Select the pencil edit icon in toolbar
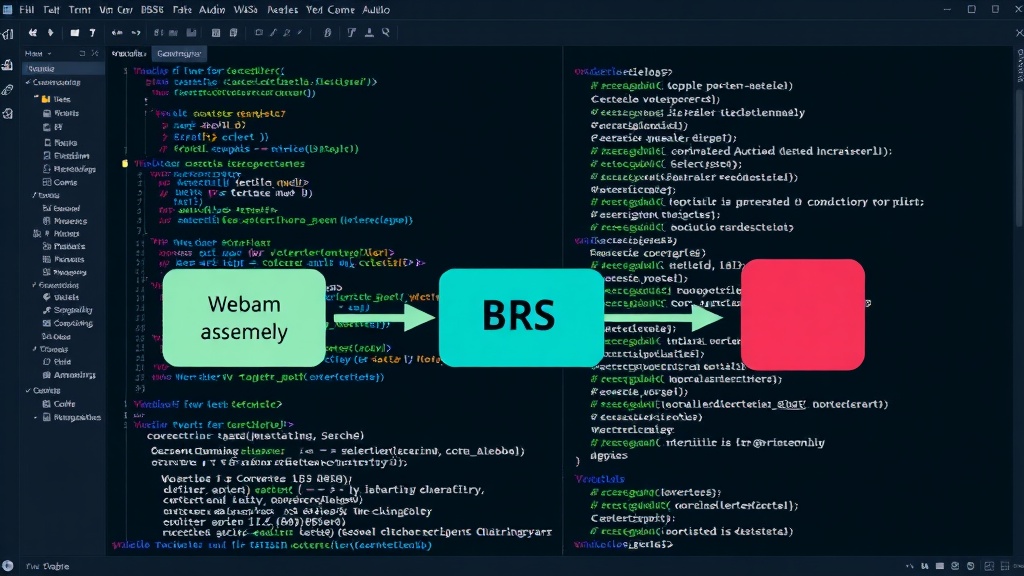The height and width of the screenshot is (576, 1024). click(273, 33)
